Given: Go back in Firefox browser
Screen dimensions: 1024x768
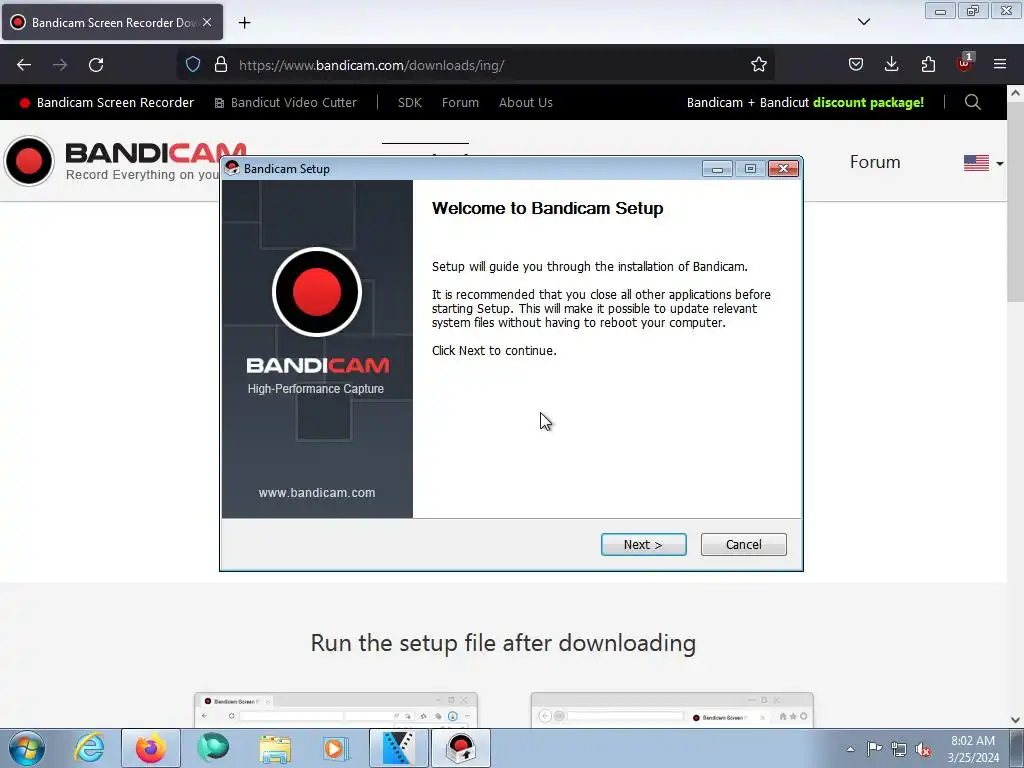Looking at the screenshot, I should point(24,65).
